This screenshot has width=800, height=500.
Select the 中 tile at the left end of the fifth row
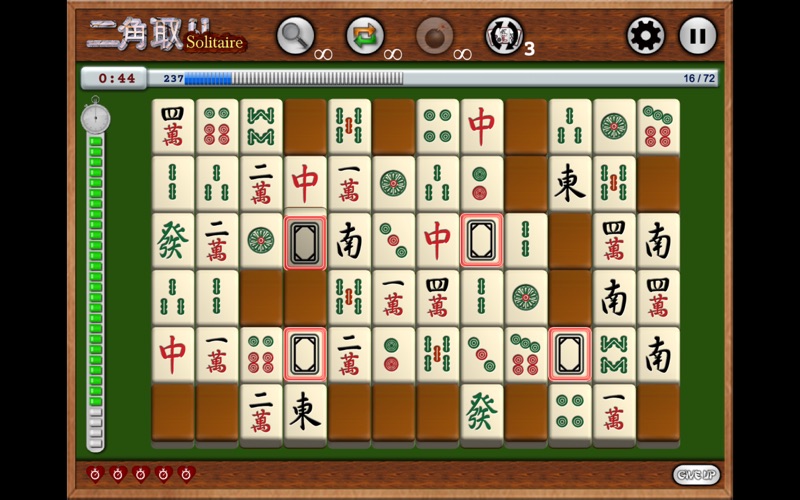(172, 355)
